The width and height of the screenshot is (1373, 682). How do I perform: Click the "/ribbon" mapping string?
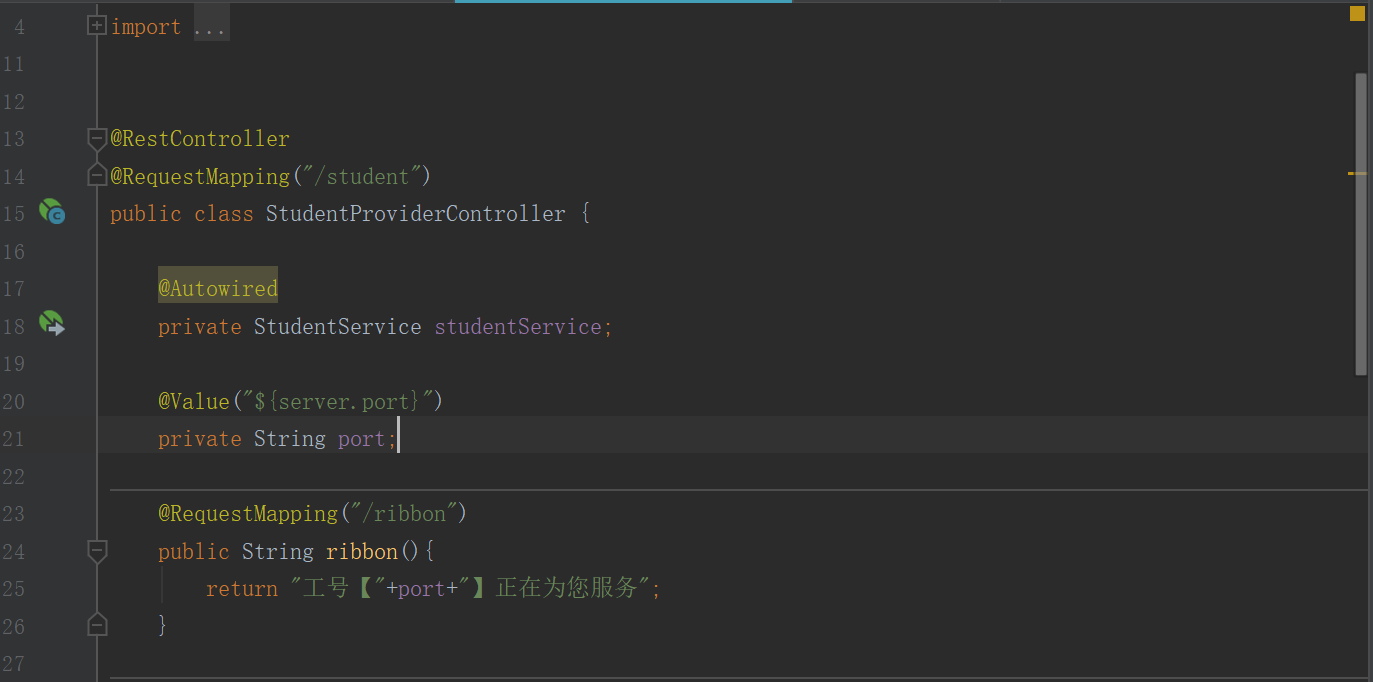pos(404,514)
